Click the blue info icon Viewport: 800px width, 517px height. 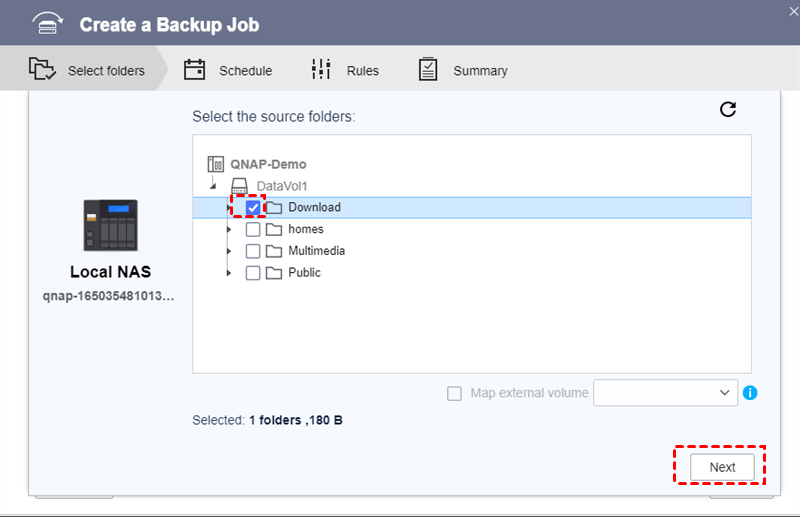pyautogui.click(x=750, y=393)
